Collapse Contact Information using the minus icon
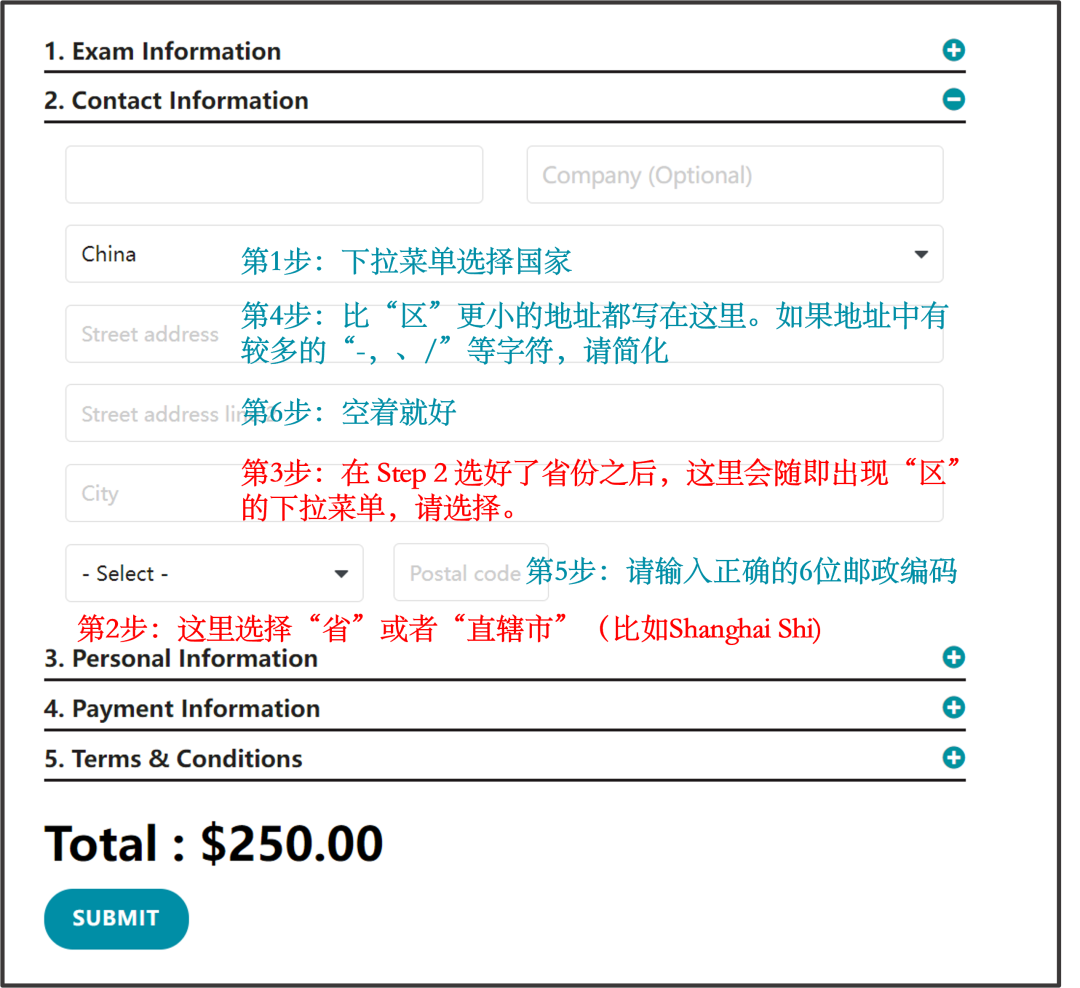The height and width of the screenshot is (988, 1080). click(x=953, y=100)
